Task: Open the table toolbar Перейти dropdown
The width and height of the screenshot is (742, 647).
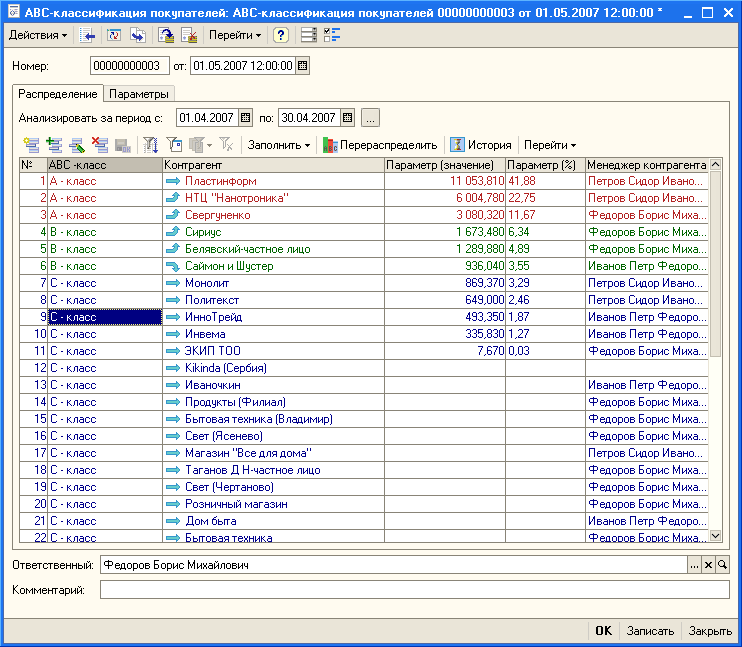Action: coord(549,145)
